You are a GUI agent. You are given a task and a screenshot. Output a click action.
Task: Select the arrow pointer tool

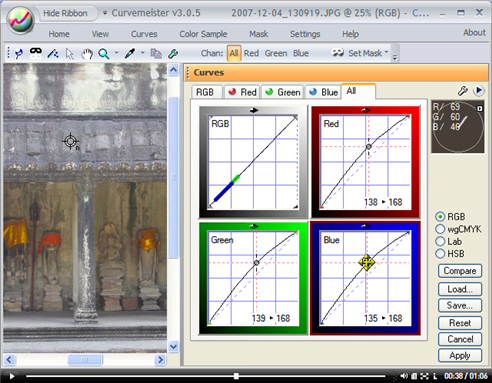70,54
